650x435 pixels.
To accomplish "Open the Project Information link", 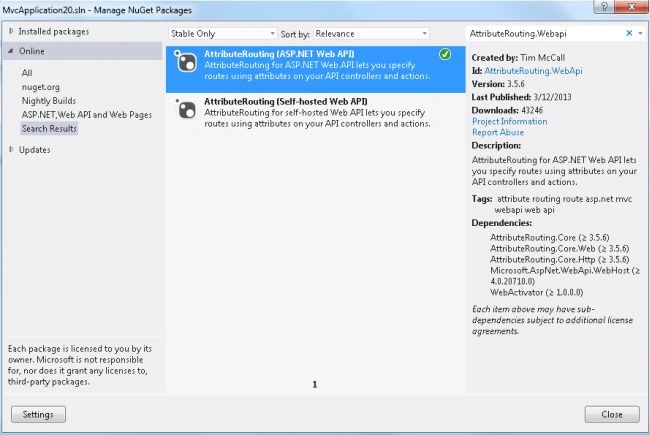I will point(509,122).
